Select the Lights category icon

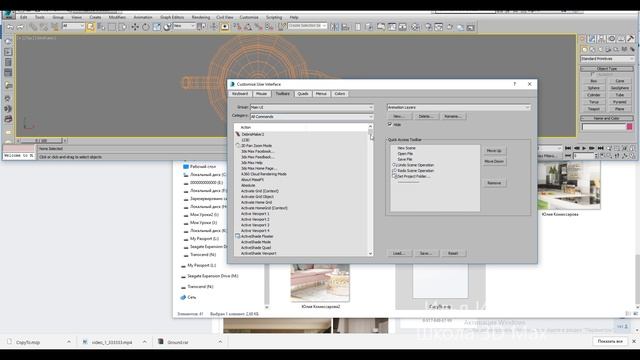(x=600, y=49)
